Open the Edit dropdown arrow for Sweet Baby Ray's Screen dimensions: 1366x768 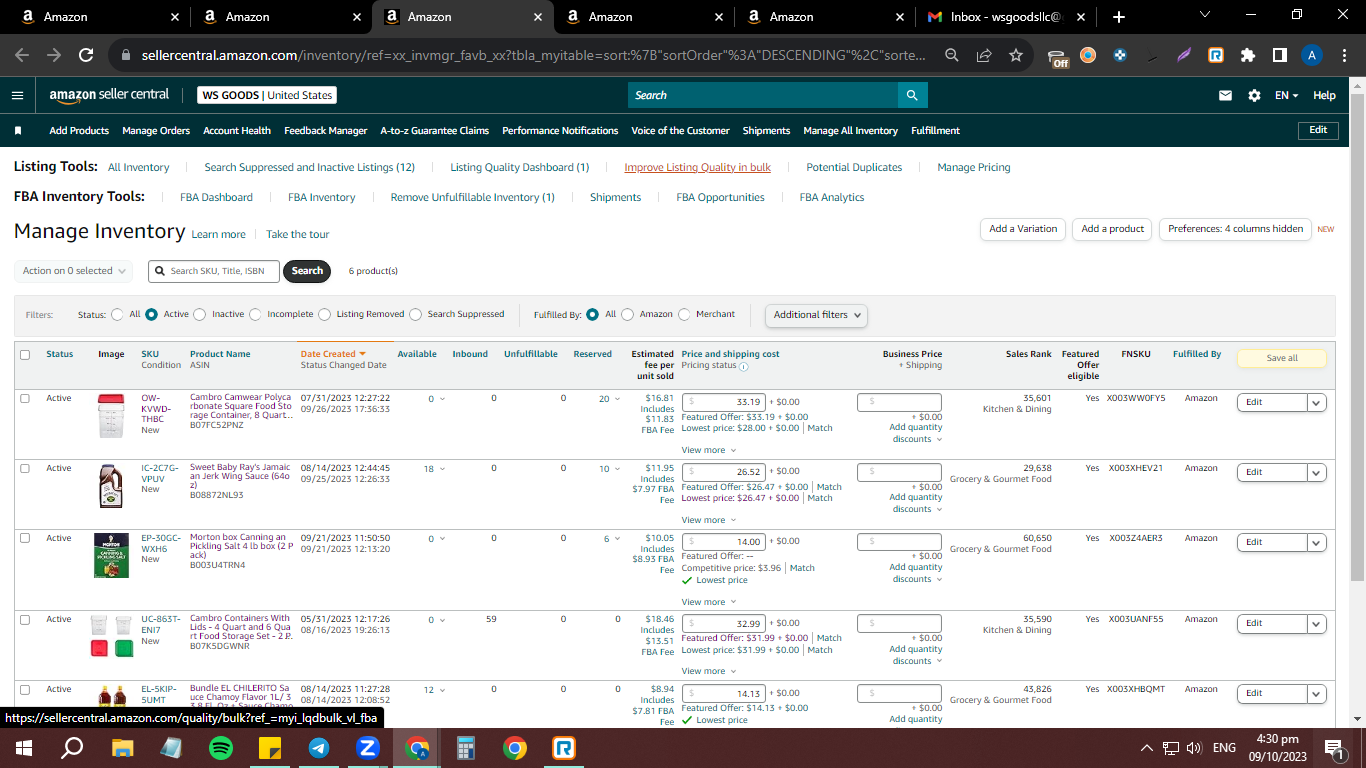1317,472
